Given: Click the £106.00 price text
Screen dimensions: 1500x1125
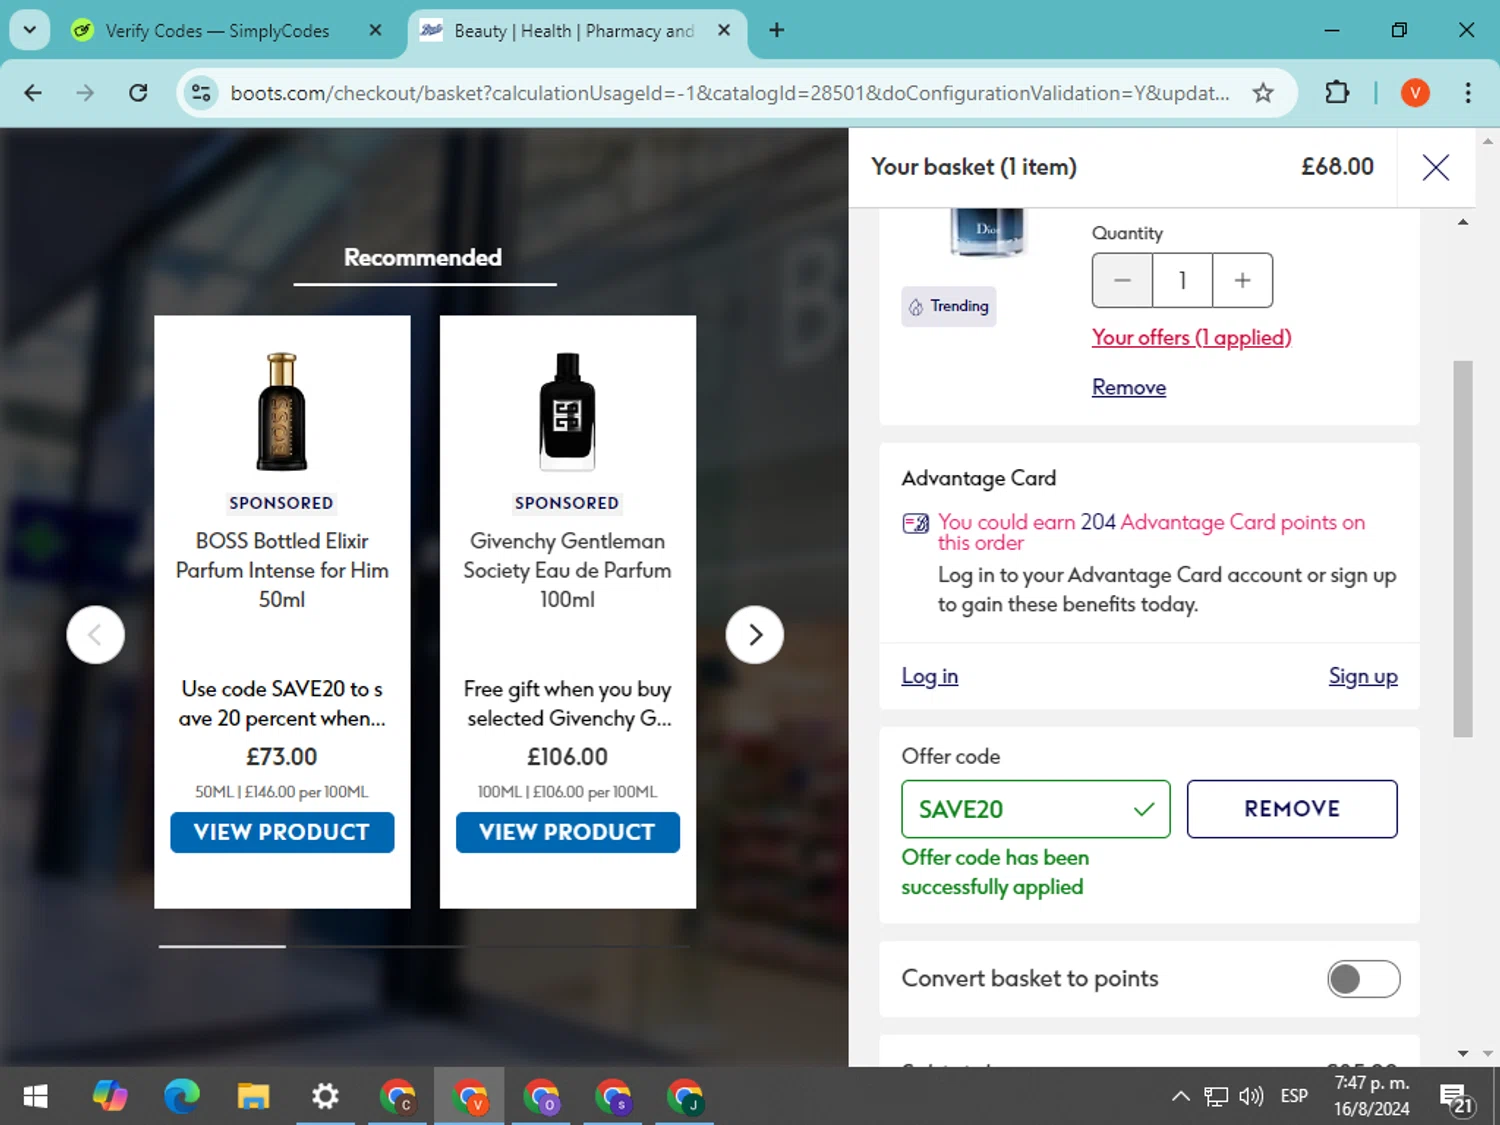Looking at the screenshot, I should coord(567,757).
